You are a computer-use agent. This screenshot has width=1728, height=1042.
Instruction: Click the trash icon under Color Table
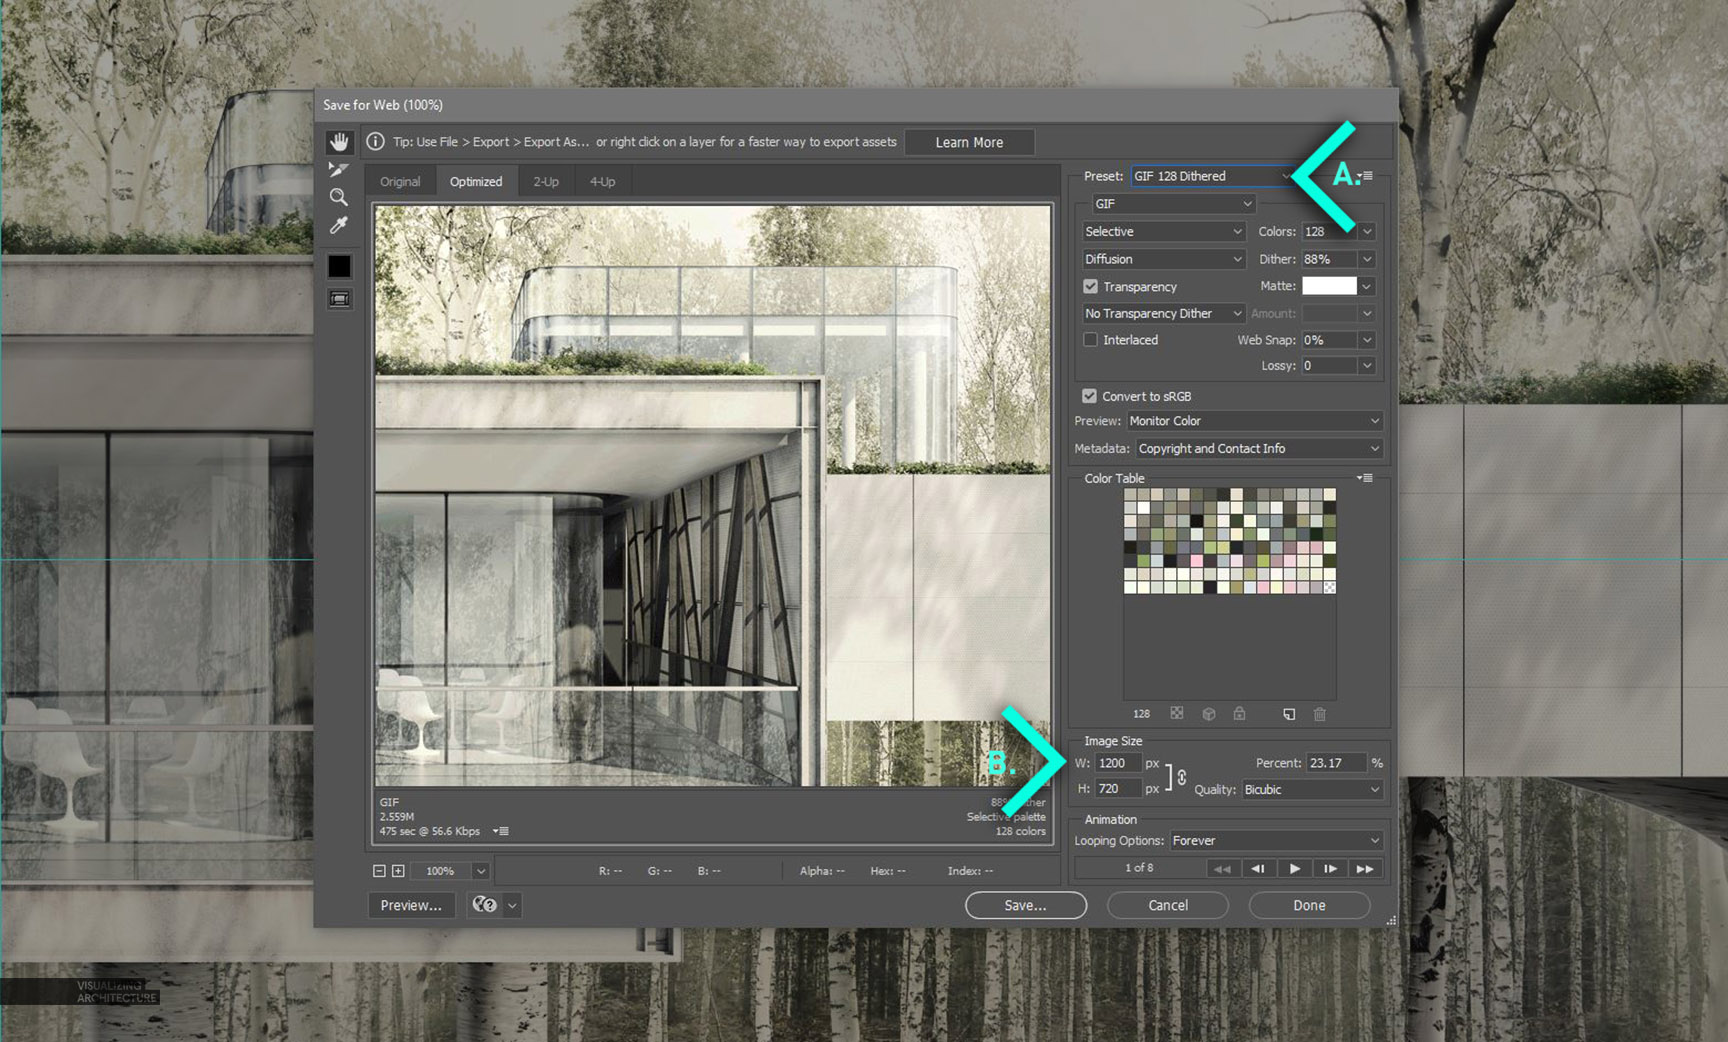pyautogui.click(x=1319, y=714)
